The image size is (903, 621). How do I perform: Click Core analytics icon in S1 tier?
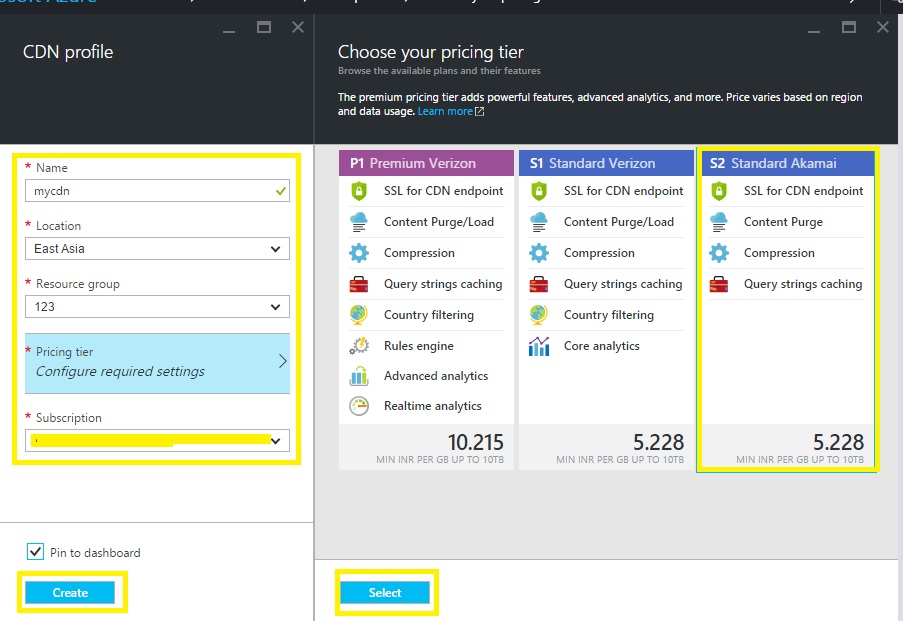tap(539, 346)
